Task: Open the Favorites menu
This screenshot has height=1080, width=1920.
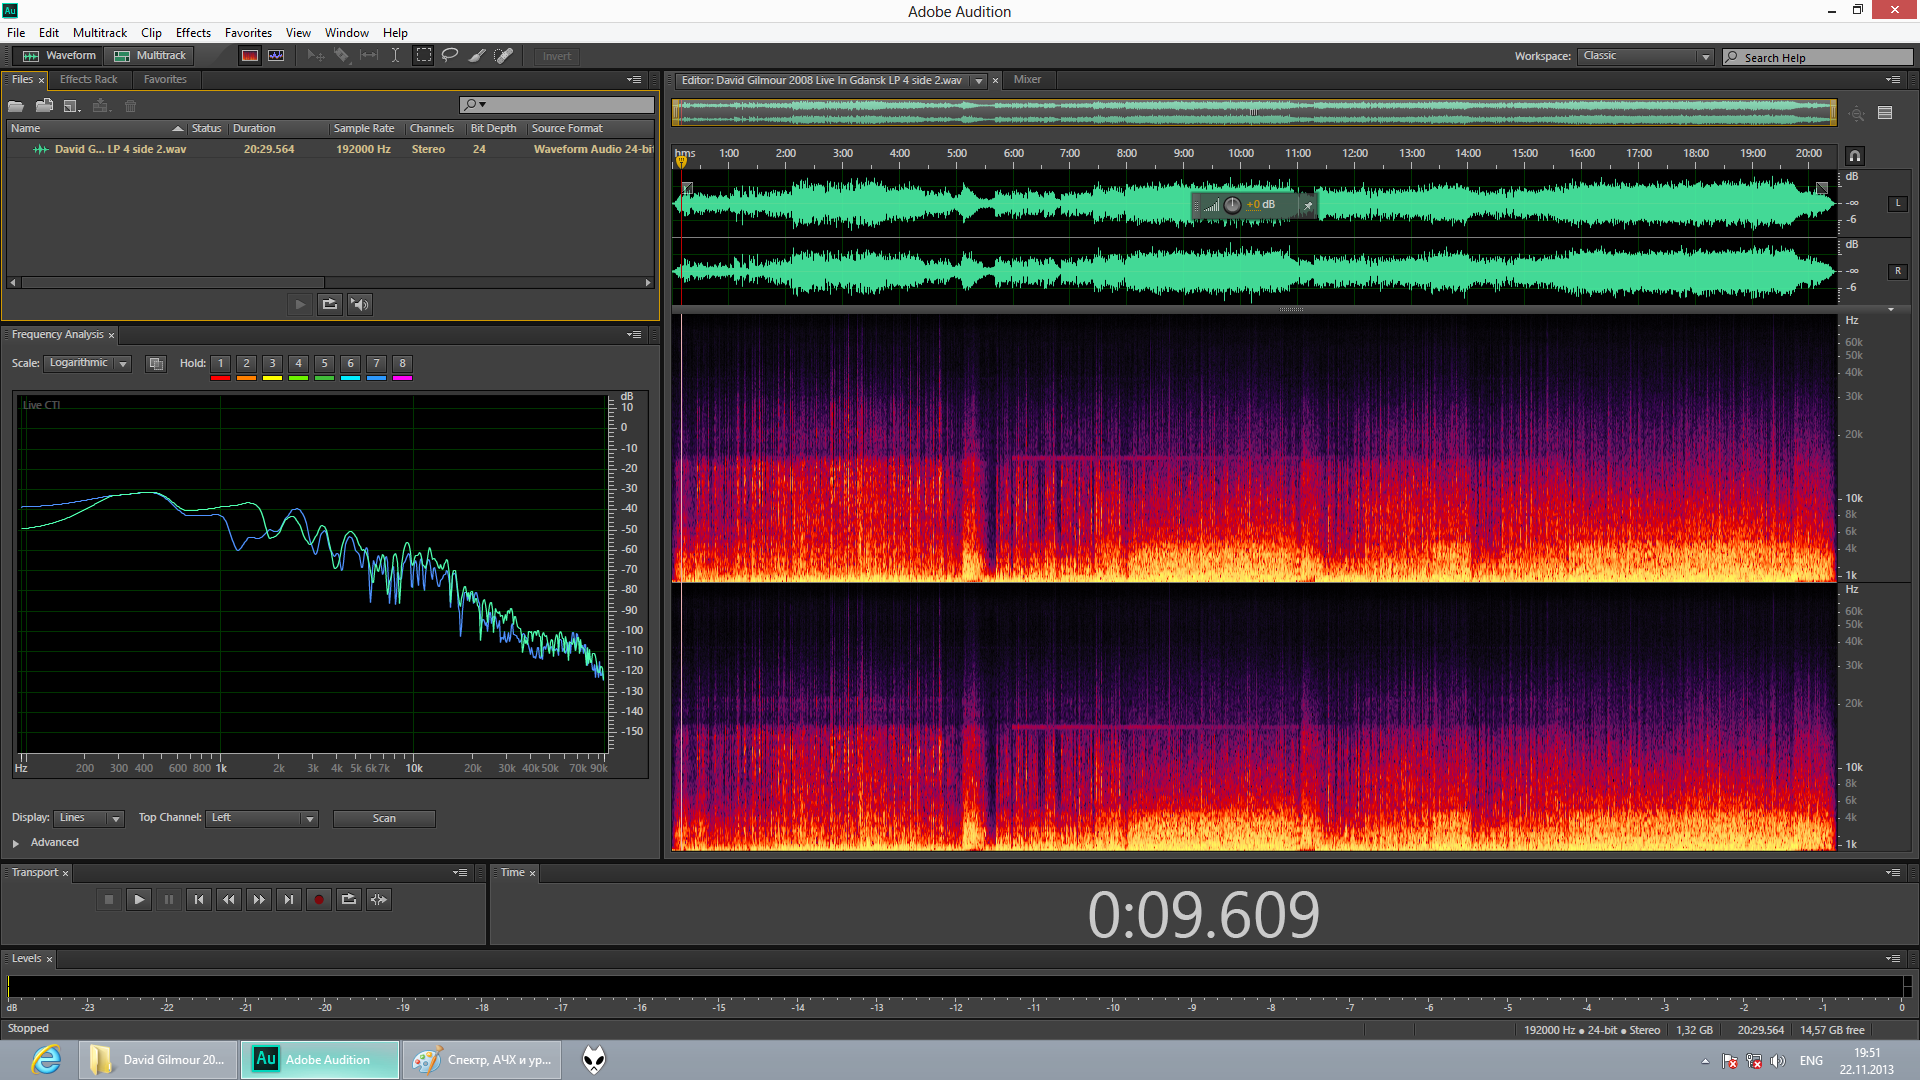Action: [x=248, y=33]
